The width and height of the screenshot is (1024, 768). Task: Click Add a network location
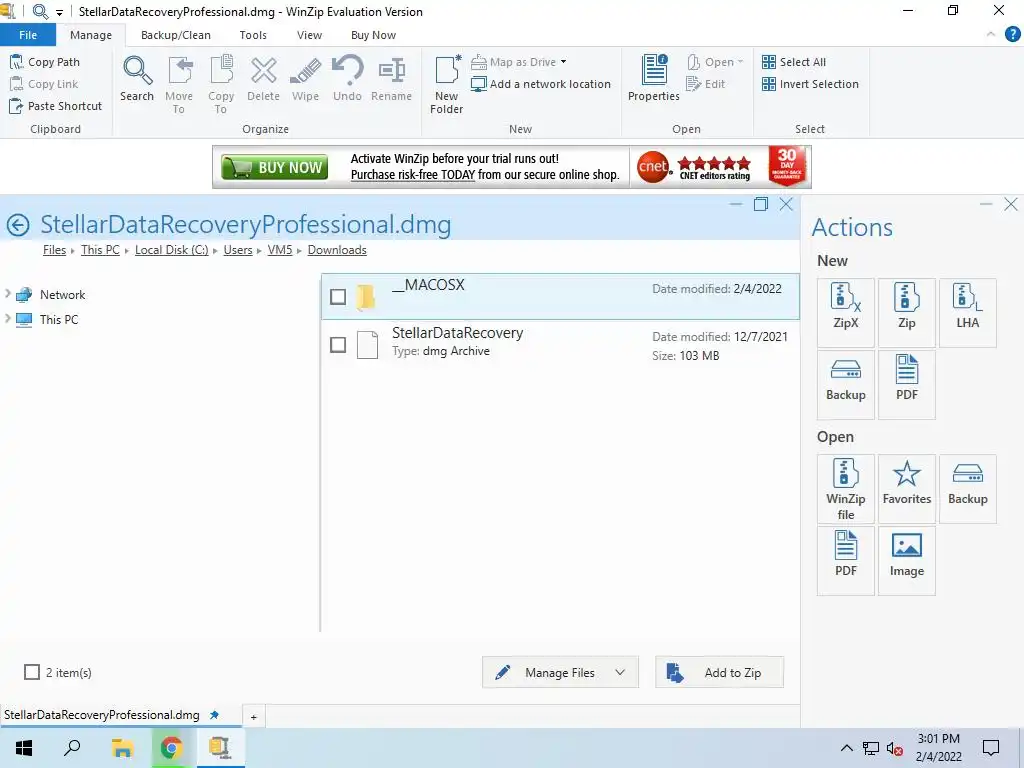click(x=541, y=84)
